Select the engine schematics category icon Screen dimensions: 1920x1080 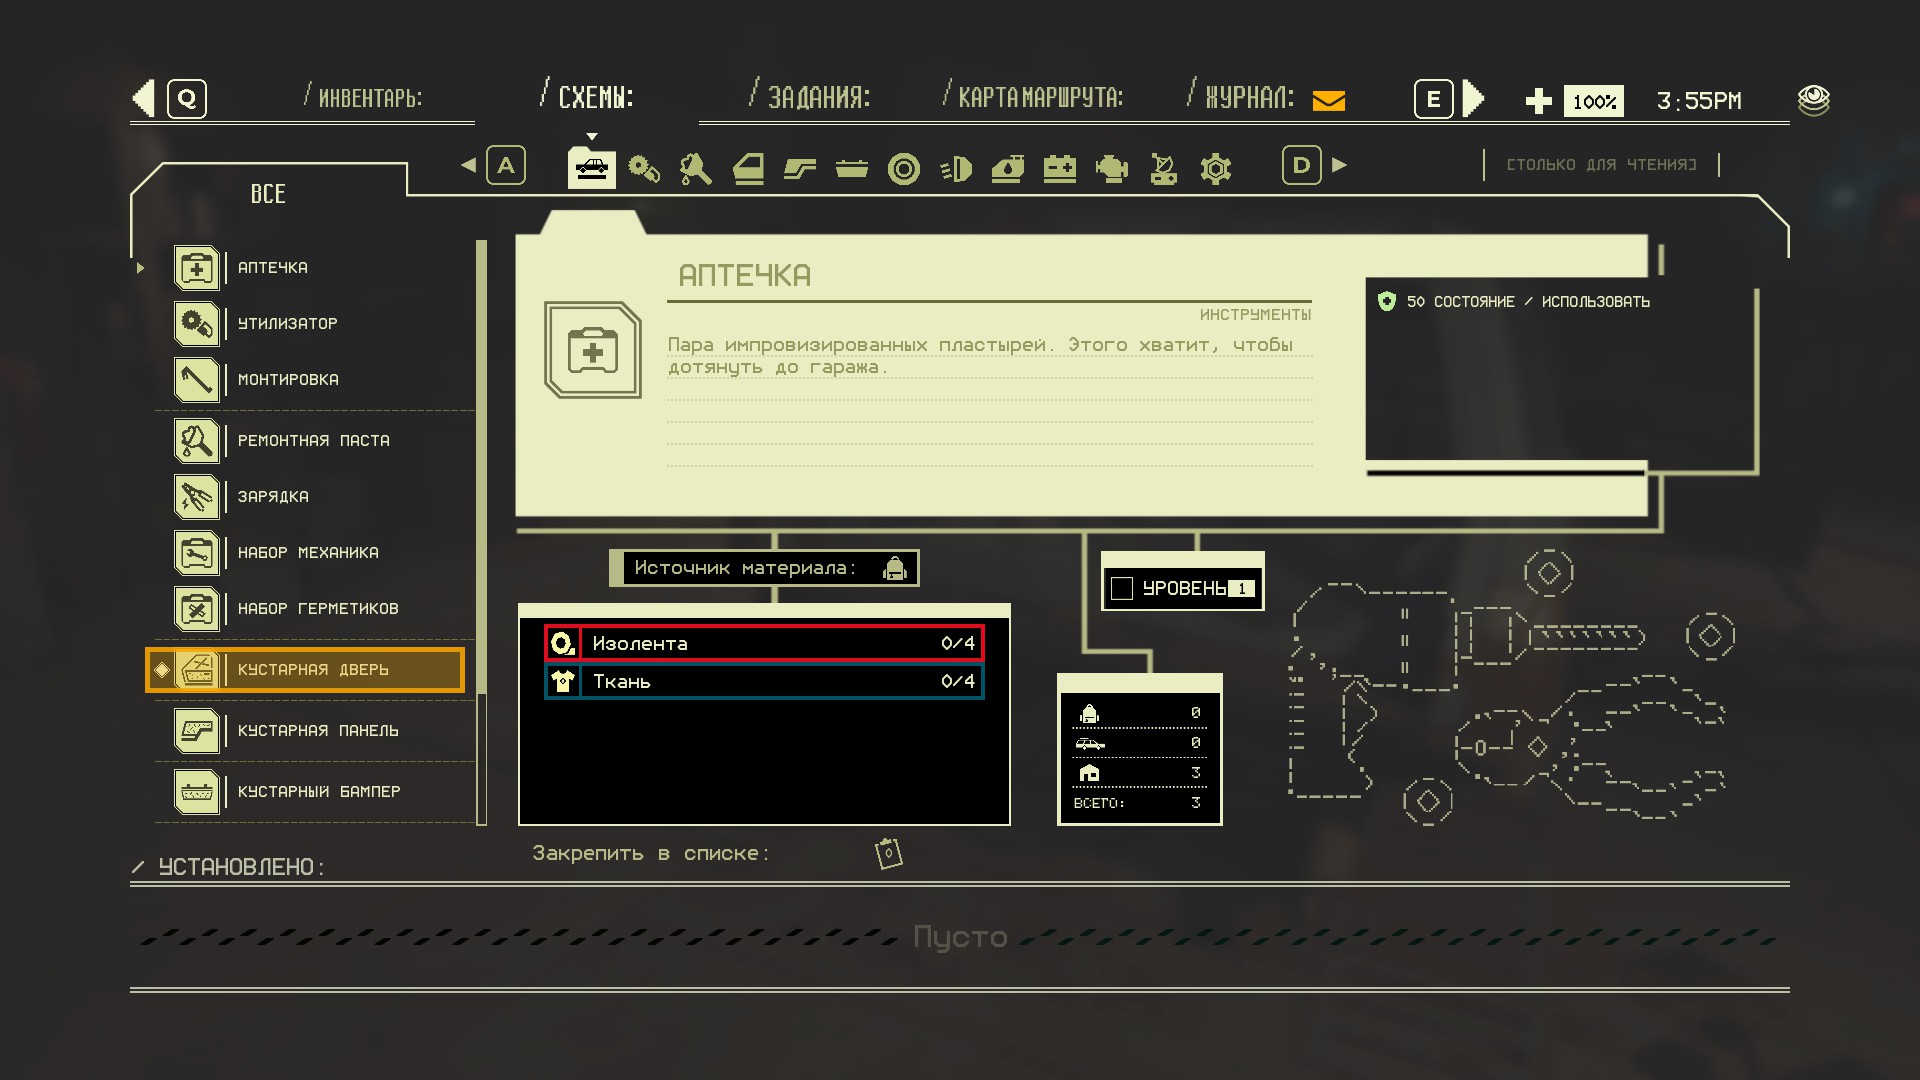tap(1111, 168)
